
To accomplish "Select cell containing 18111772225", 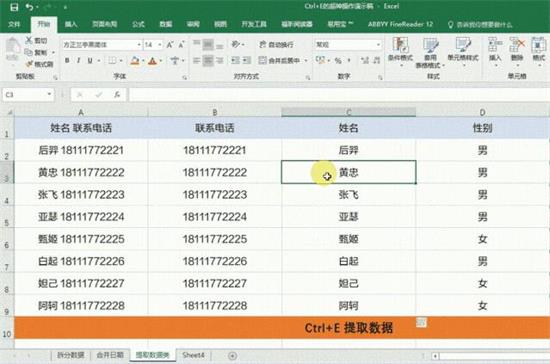I will (215, 239).
